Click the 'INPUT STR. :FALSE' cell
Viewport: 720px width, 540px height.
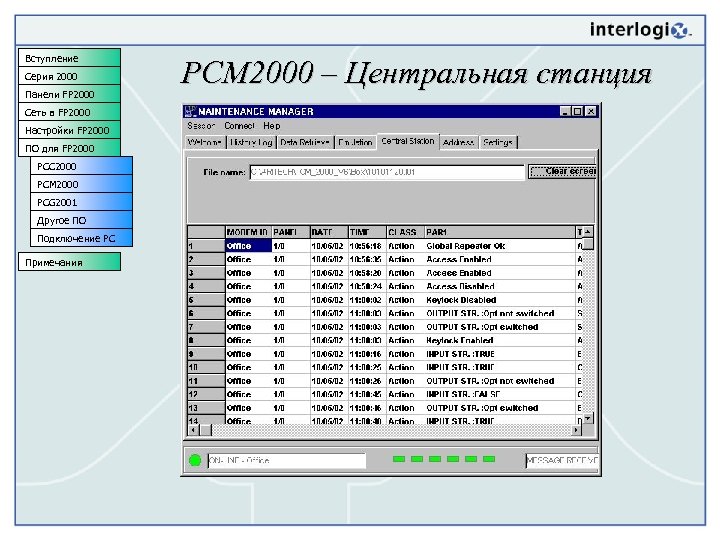[x=500, y=394]
